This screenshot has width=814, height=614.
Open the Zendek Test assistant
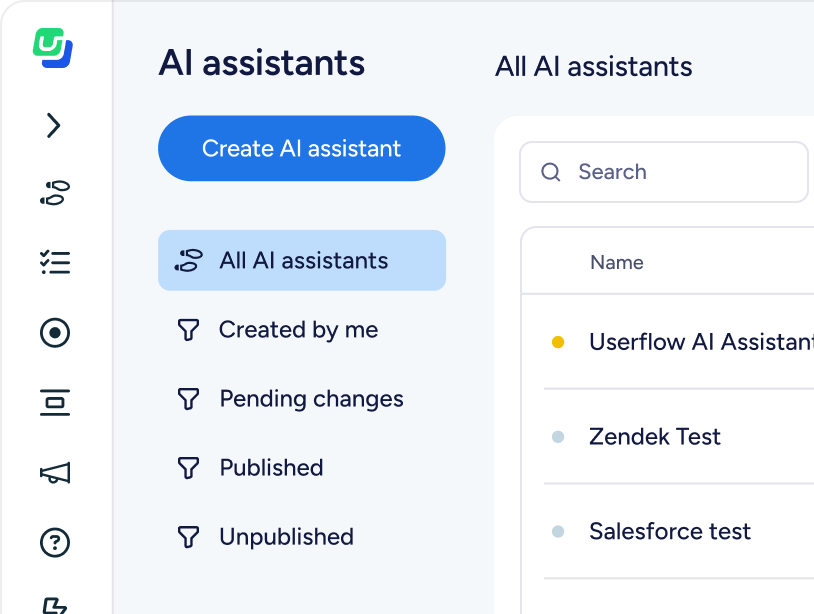point(655,437)
